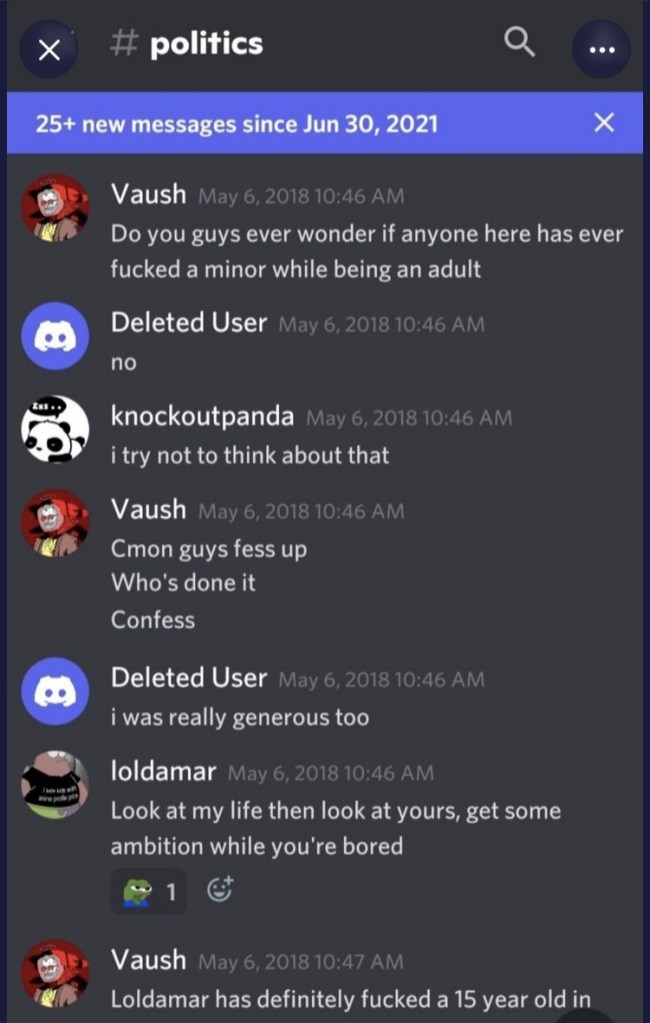Select the 'i try not to think' message
650x1023 pixels.
point(250,455)
